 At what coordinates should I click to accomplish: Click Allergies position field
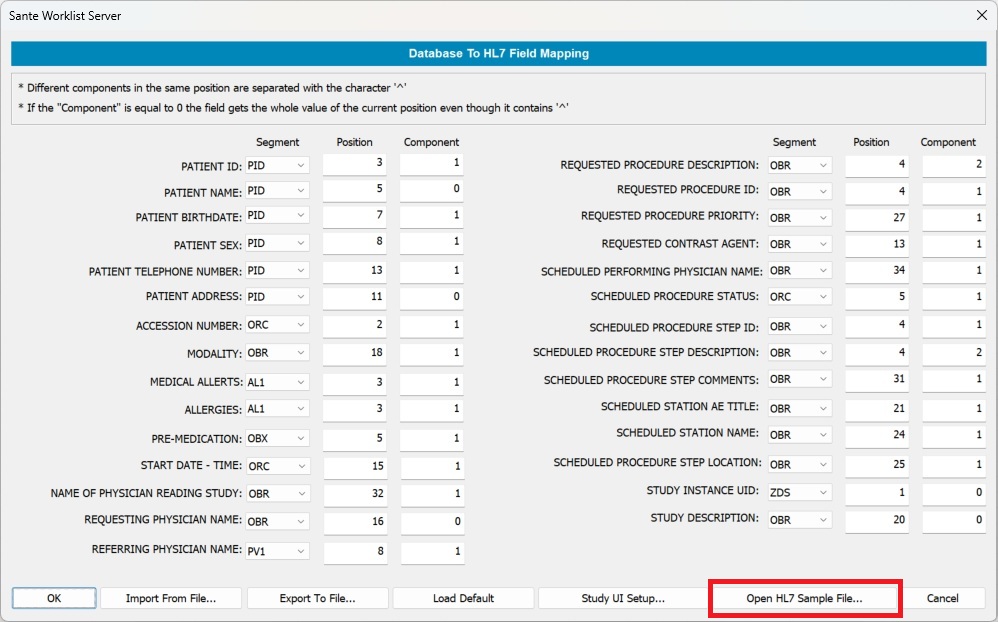[x=354, y=409]
